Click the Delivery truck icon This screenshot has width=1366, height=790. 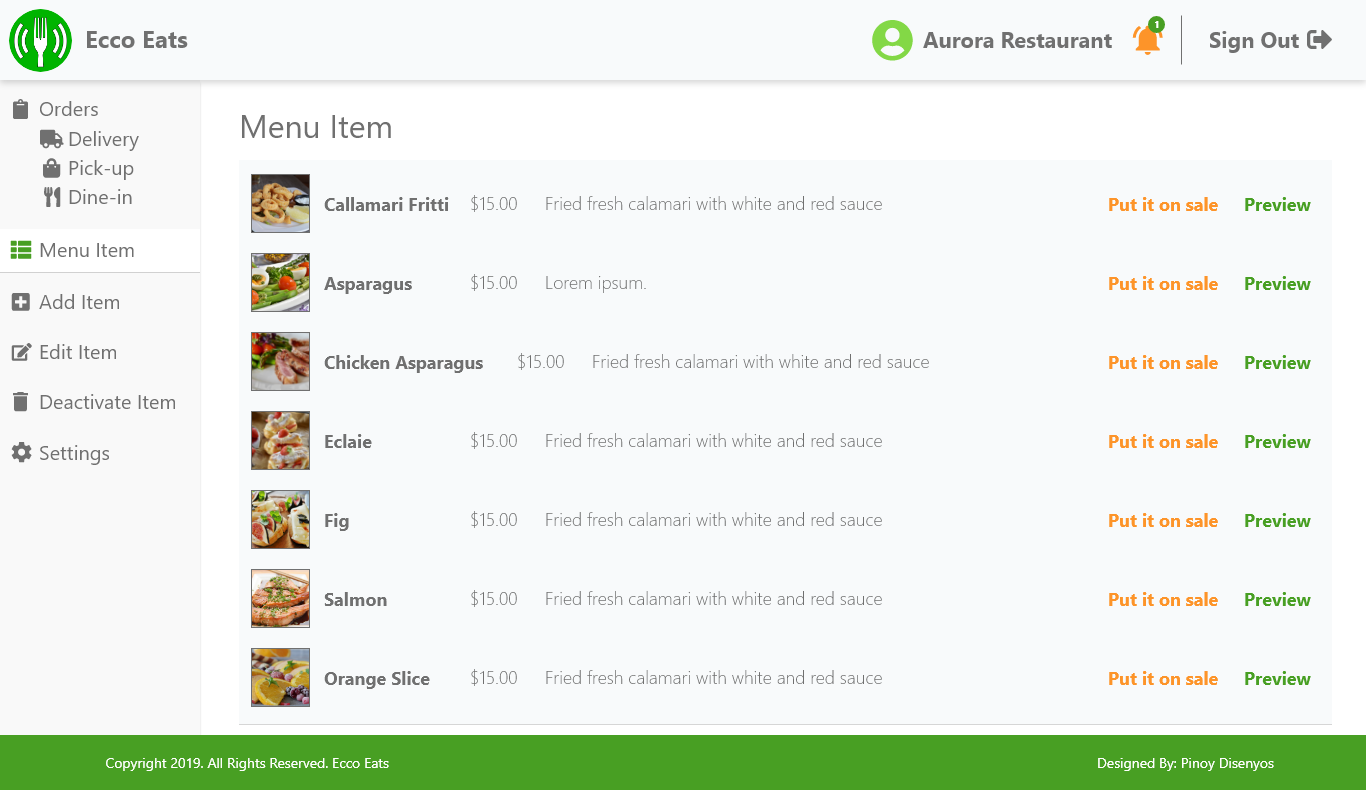click(x=51, y=139)
